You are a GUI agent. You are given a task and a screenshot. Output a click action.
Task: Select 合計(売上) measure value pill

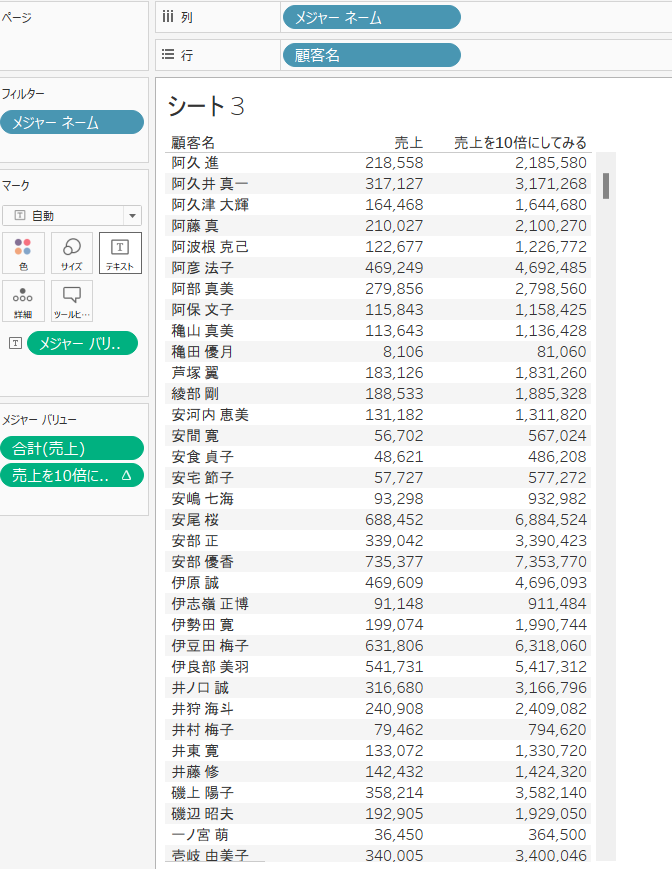(72, 448)
